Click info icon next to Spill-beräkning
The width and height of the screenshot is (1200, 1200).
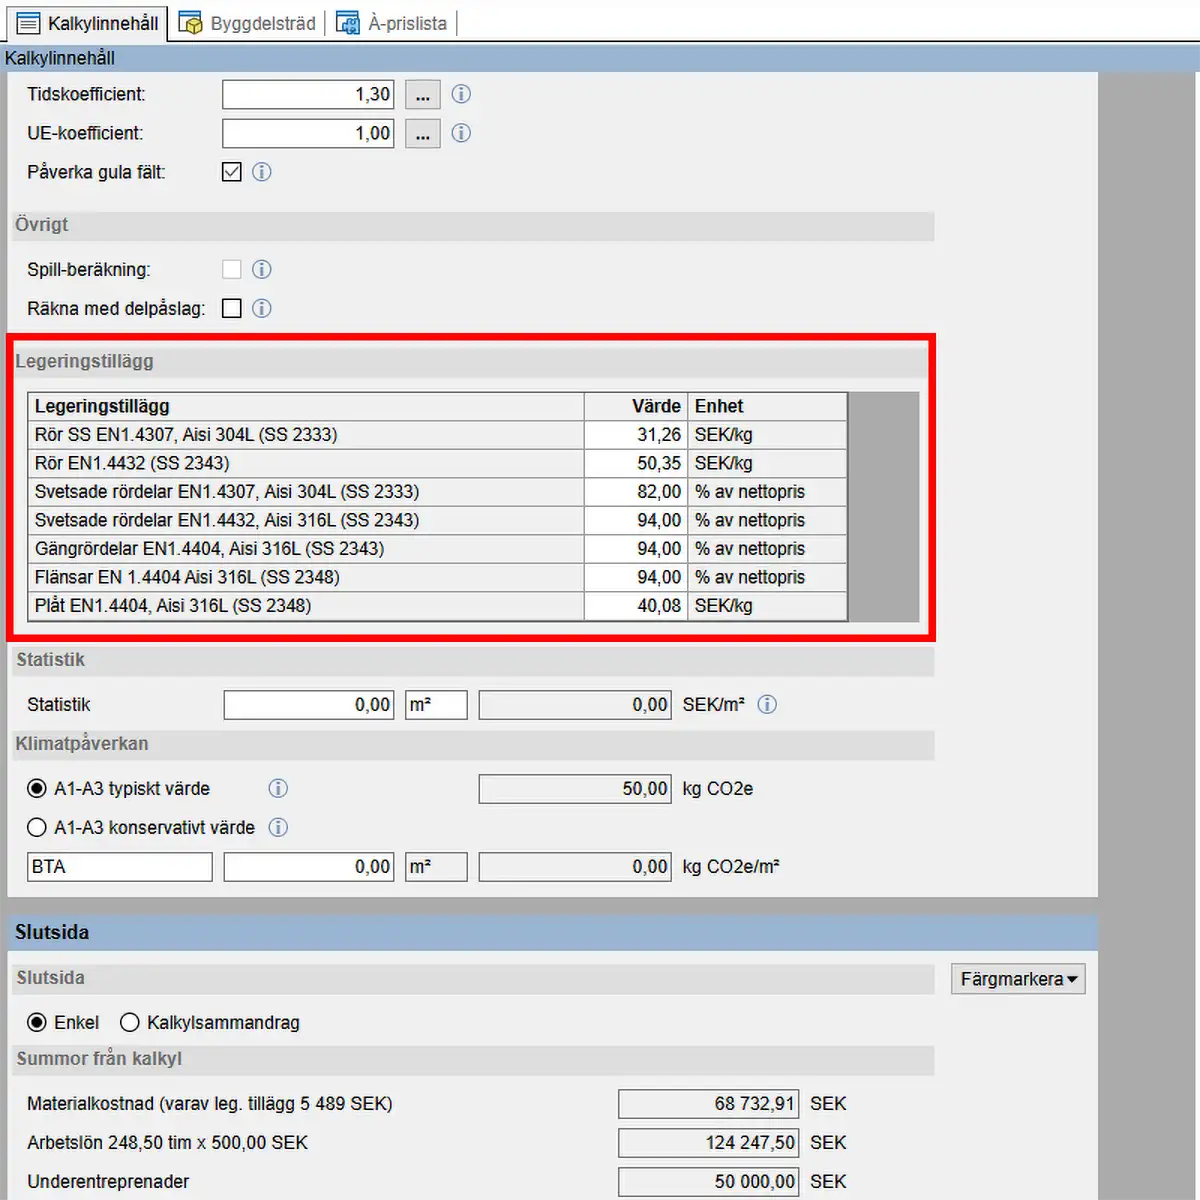[x=262, y=269]
